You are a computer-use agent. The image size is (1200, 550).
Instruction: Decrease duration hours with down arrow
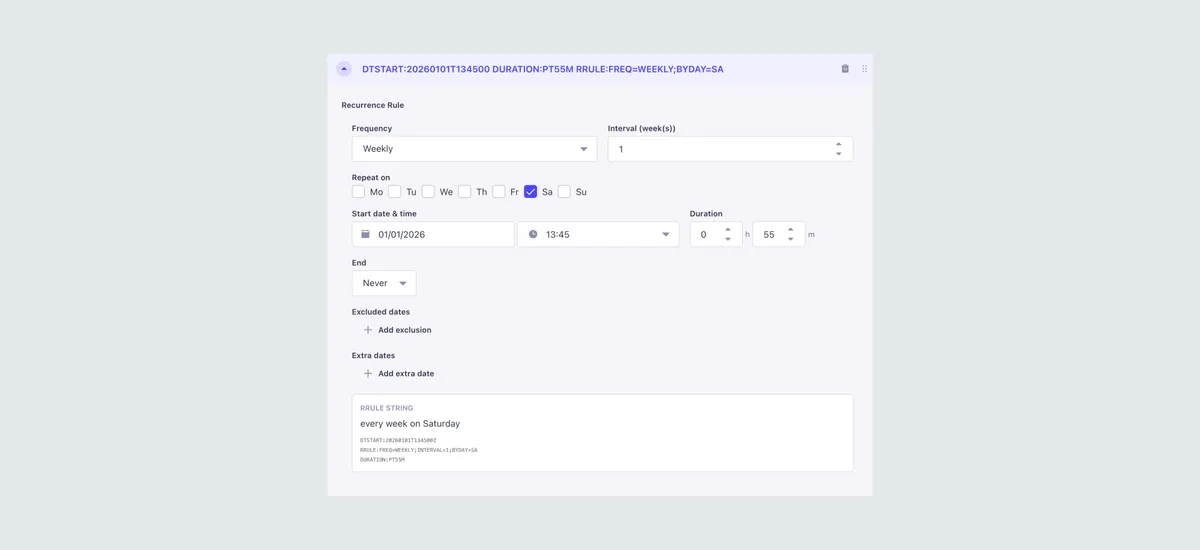click(728, 239)
